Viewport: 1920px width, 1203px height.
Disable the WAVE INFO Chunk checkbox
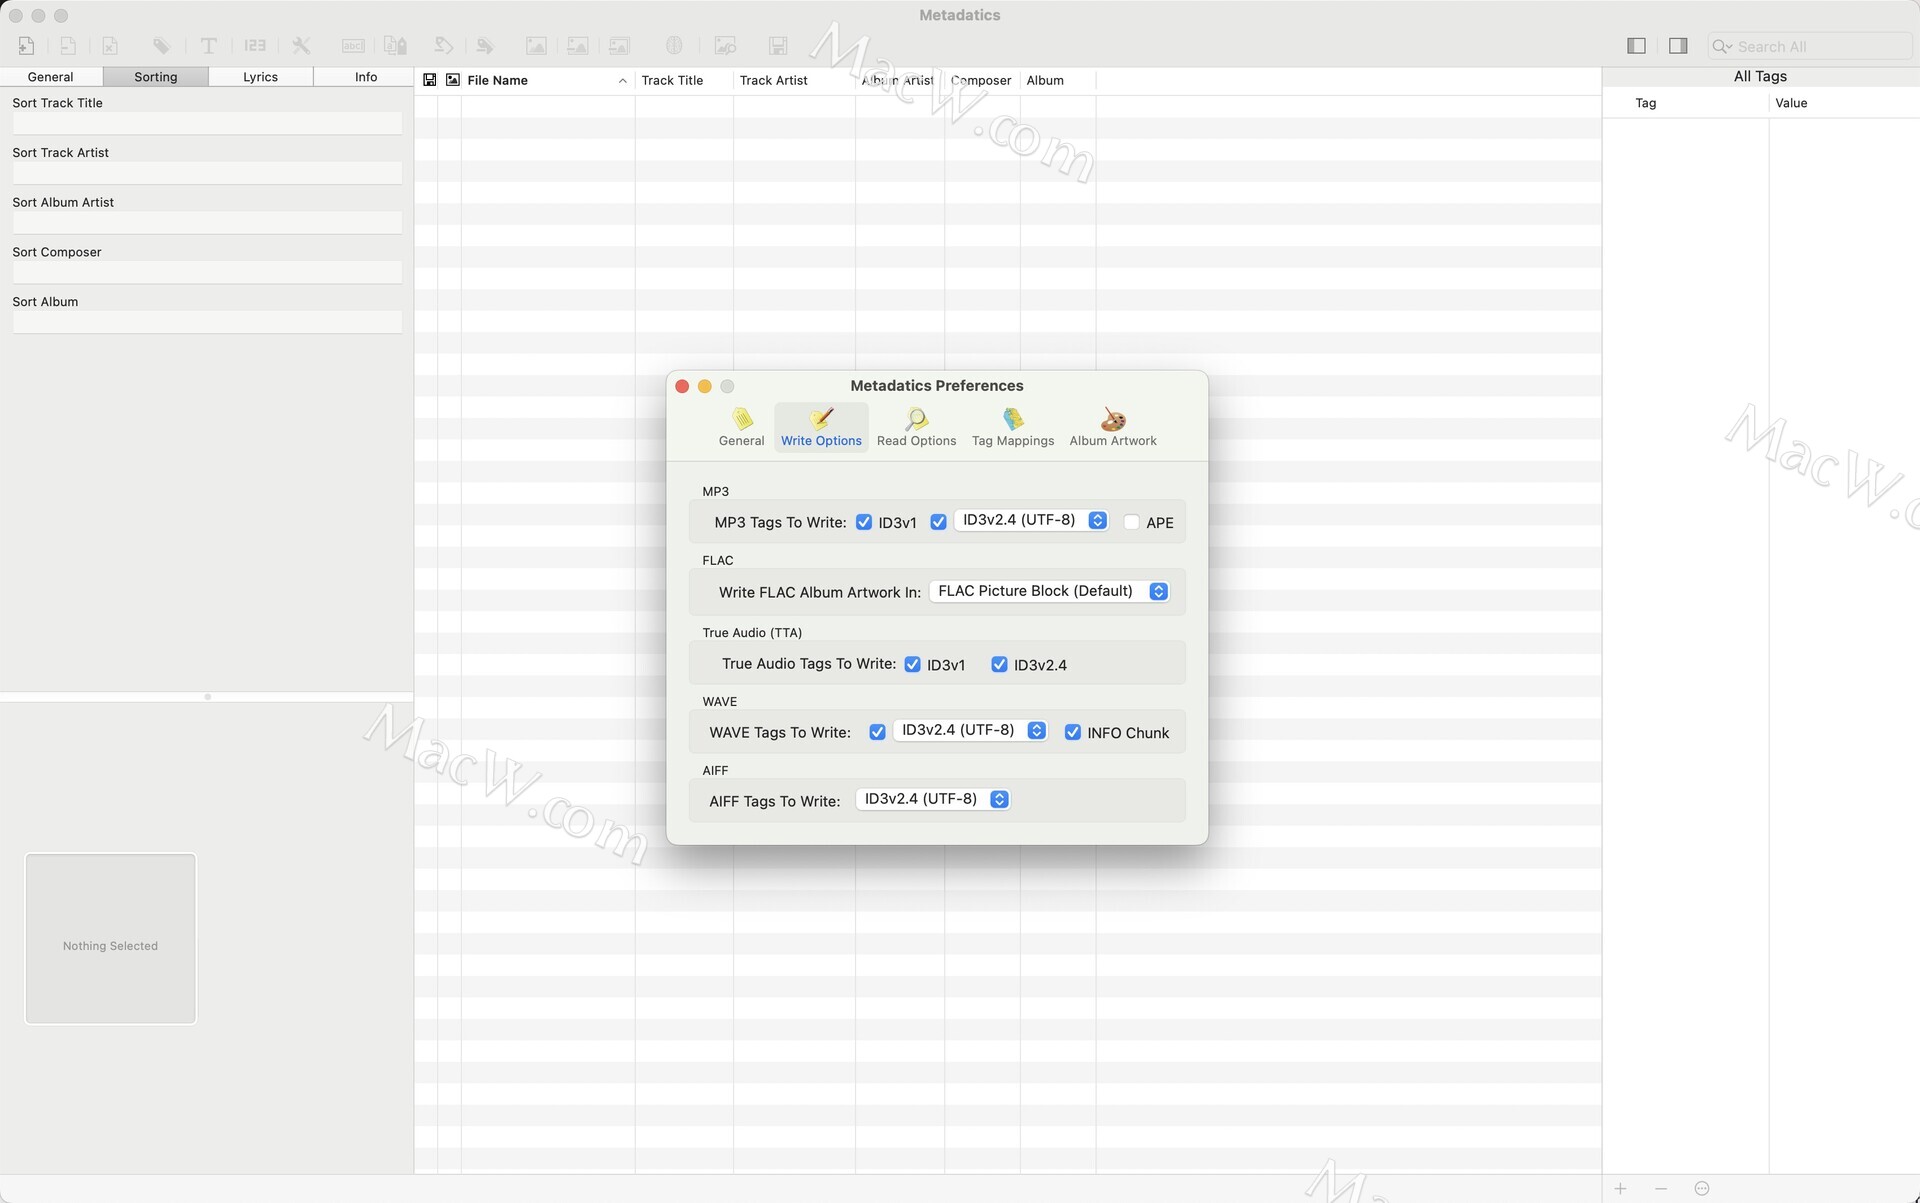click(1072, 732)
